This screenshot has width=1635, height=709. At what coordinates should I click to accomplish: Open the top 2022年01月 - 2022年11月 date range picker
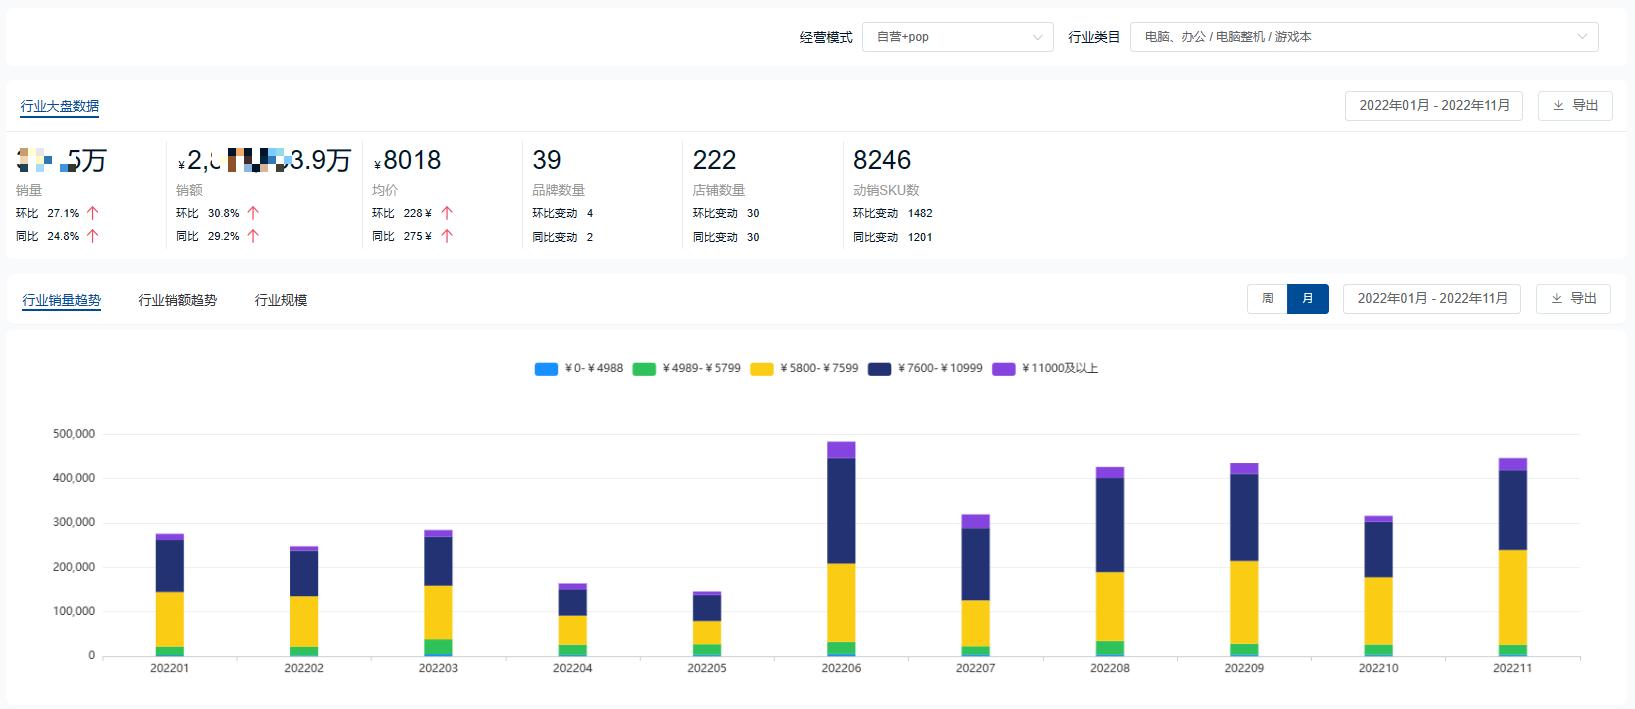click(1434, 106)
